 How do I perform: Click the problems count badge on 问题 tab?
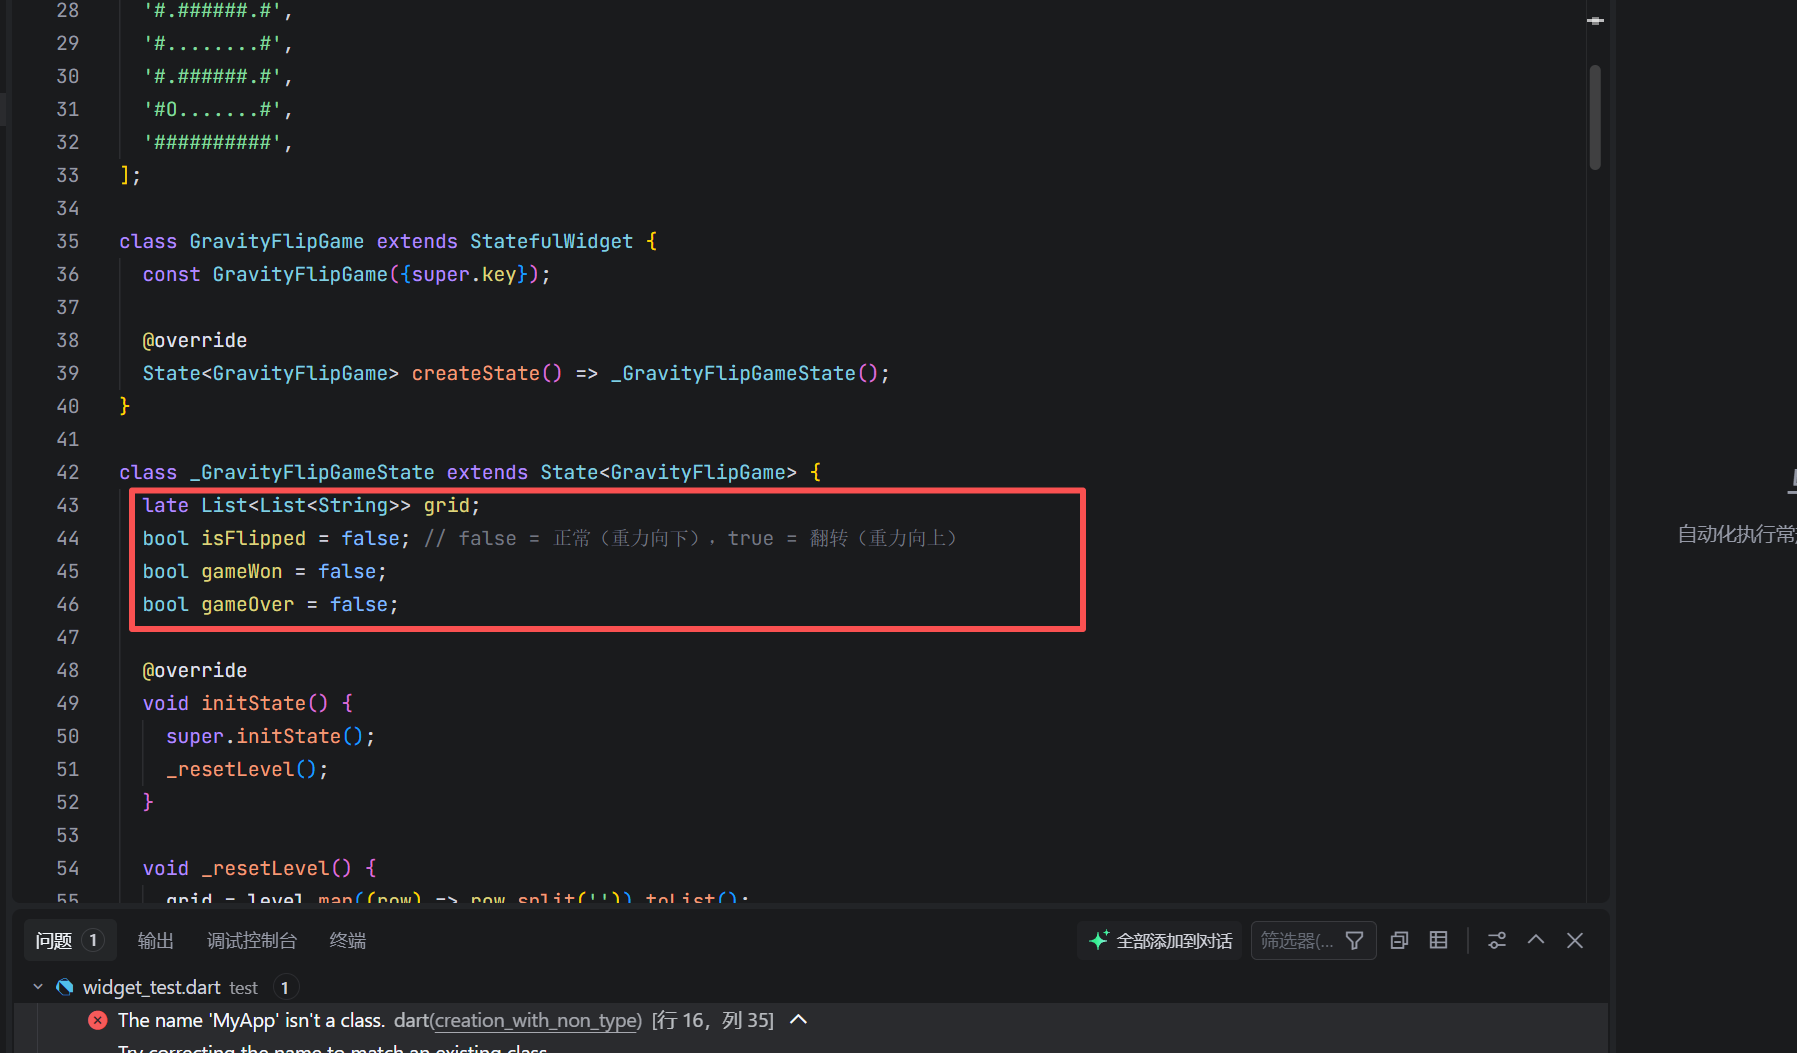tap(93, 940)
